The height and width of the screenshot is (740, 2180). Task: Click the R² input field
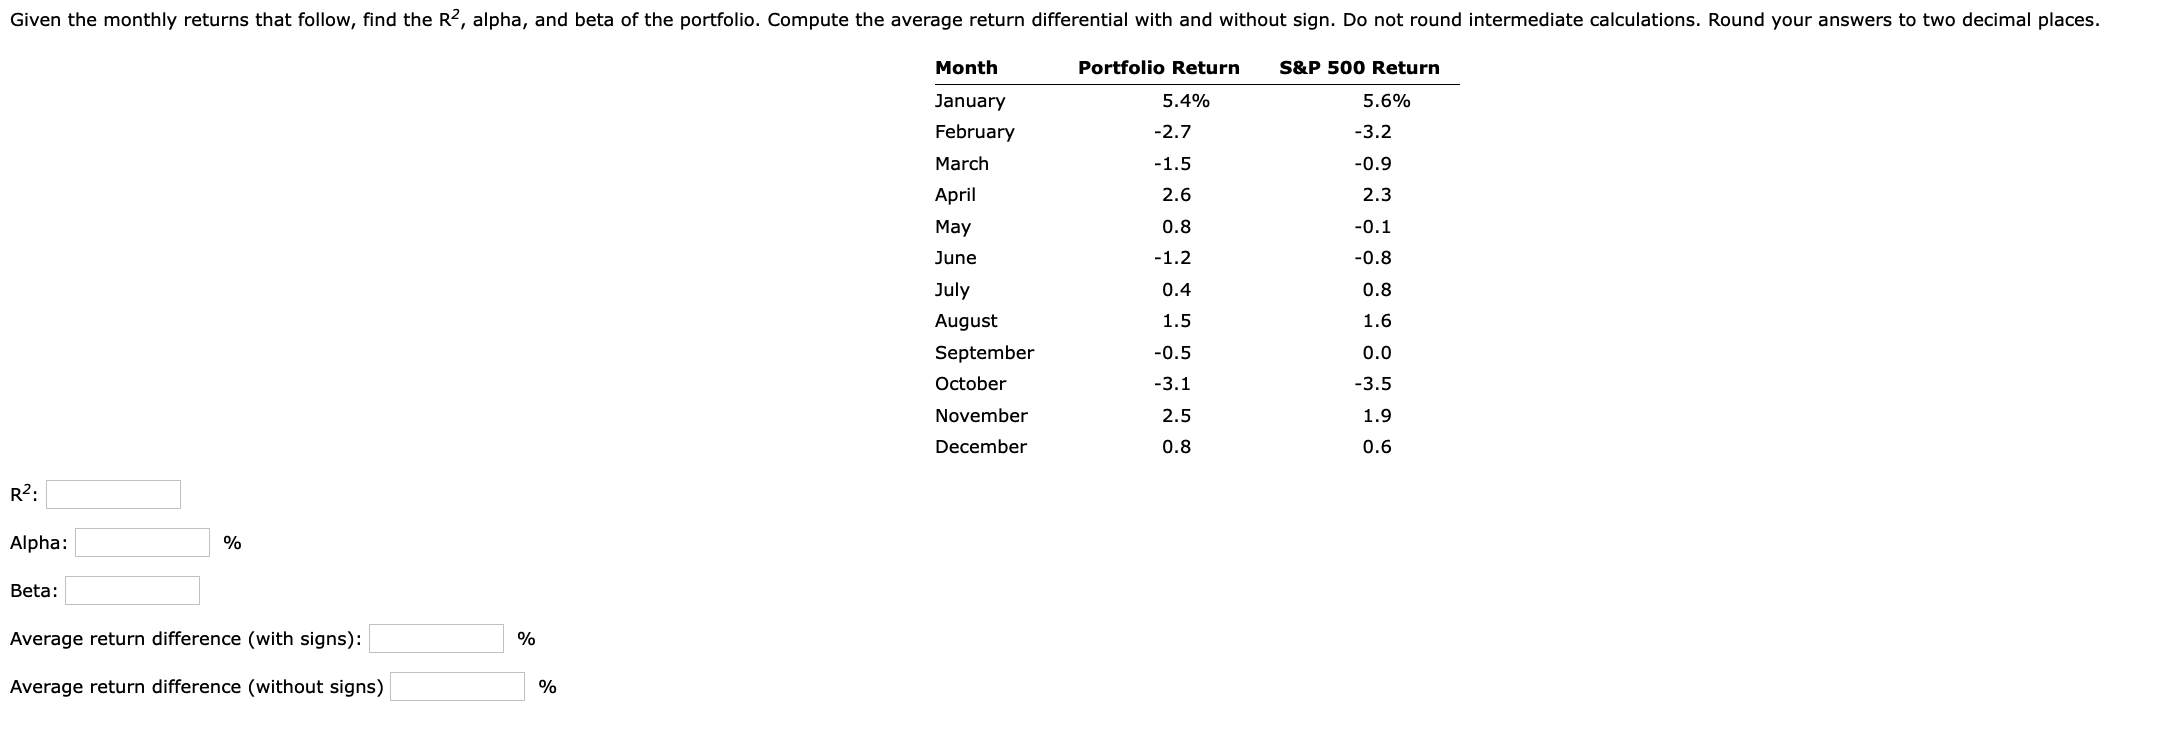[x=113, y=493]
